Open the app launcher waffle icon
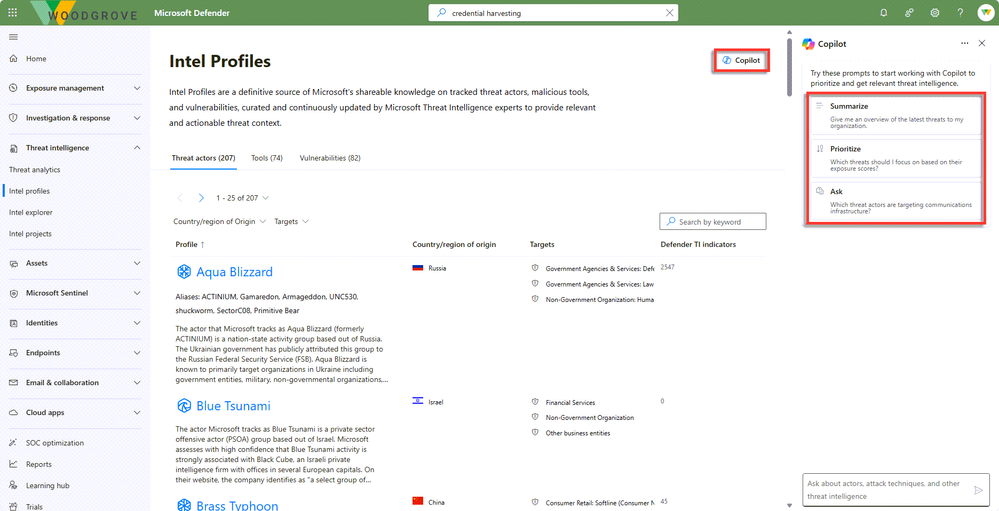The height and width of the screenshot is (511, 999). click(13, 13)
